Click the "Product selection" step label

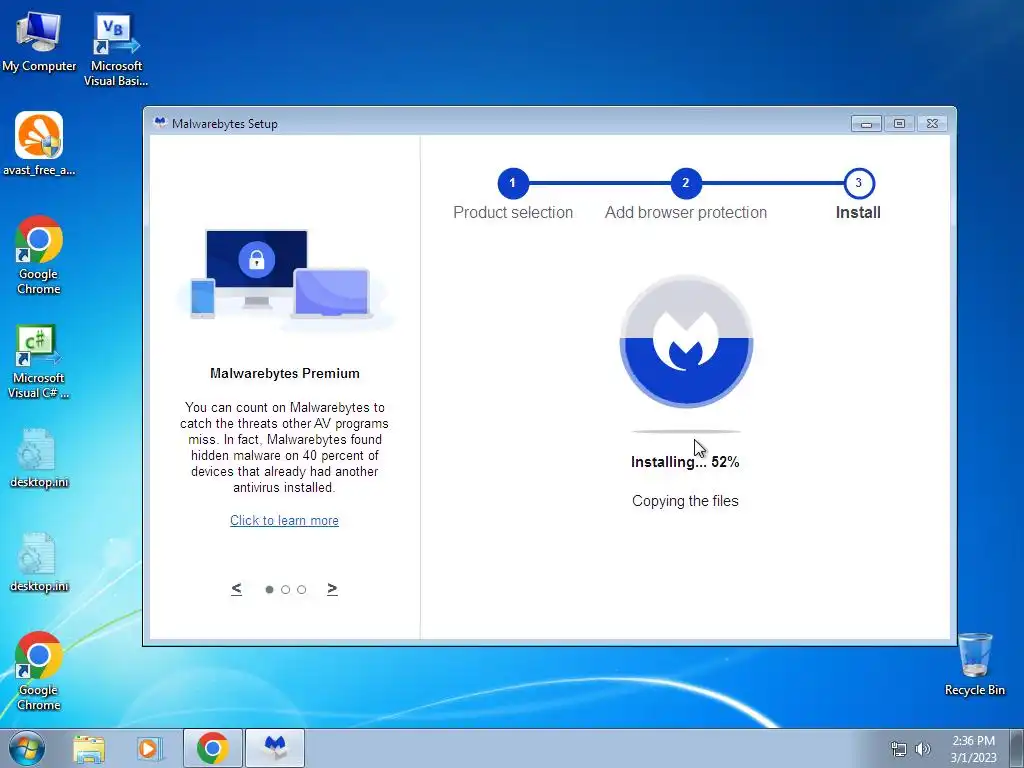pos(513,213)
